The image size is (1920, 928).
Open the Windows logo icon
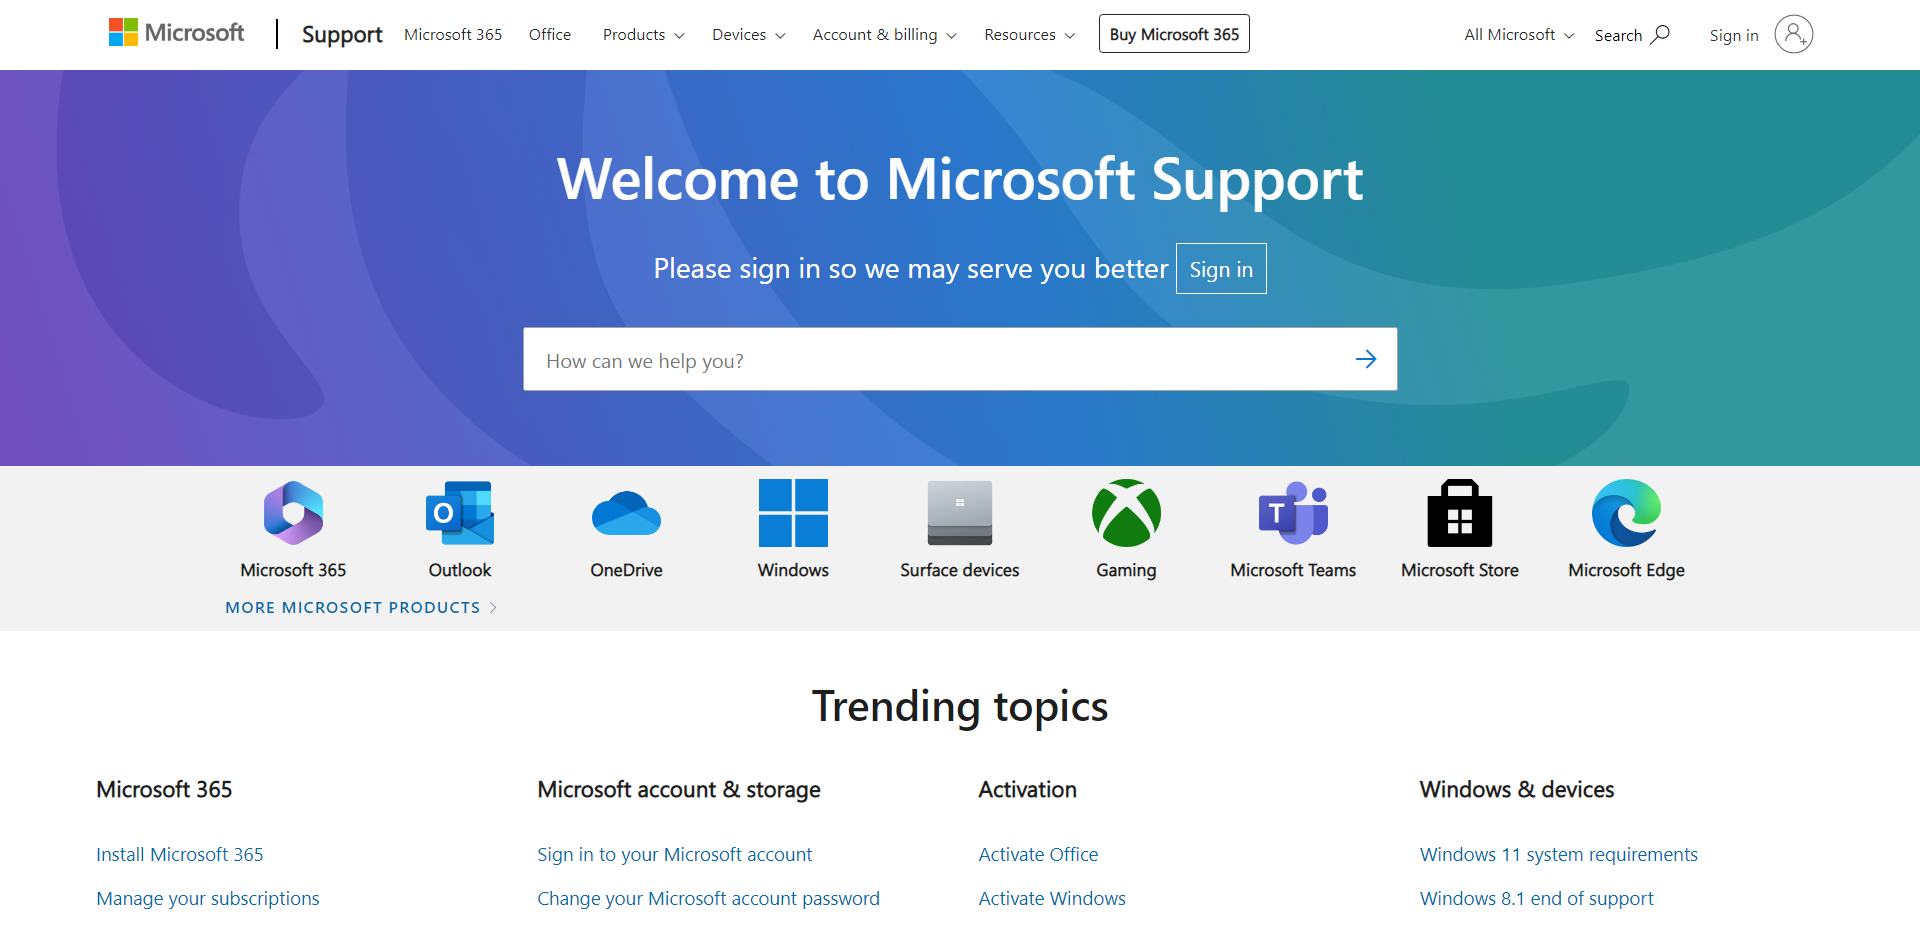coord(793,513)
